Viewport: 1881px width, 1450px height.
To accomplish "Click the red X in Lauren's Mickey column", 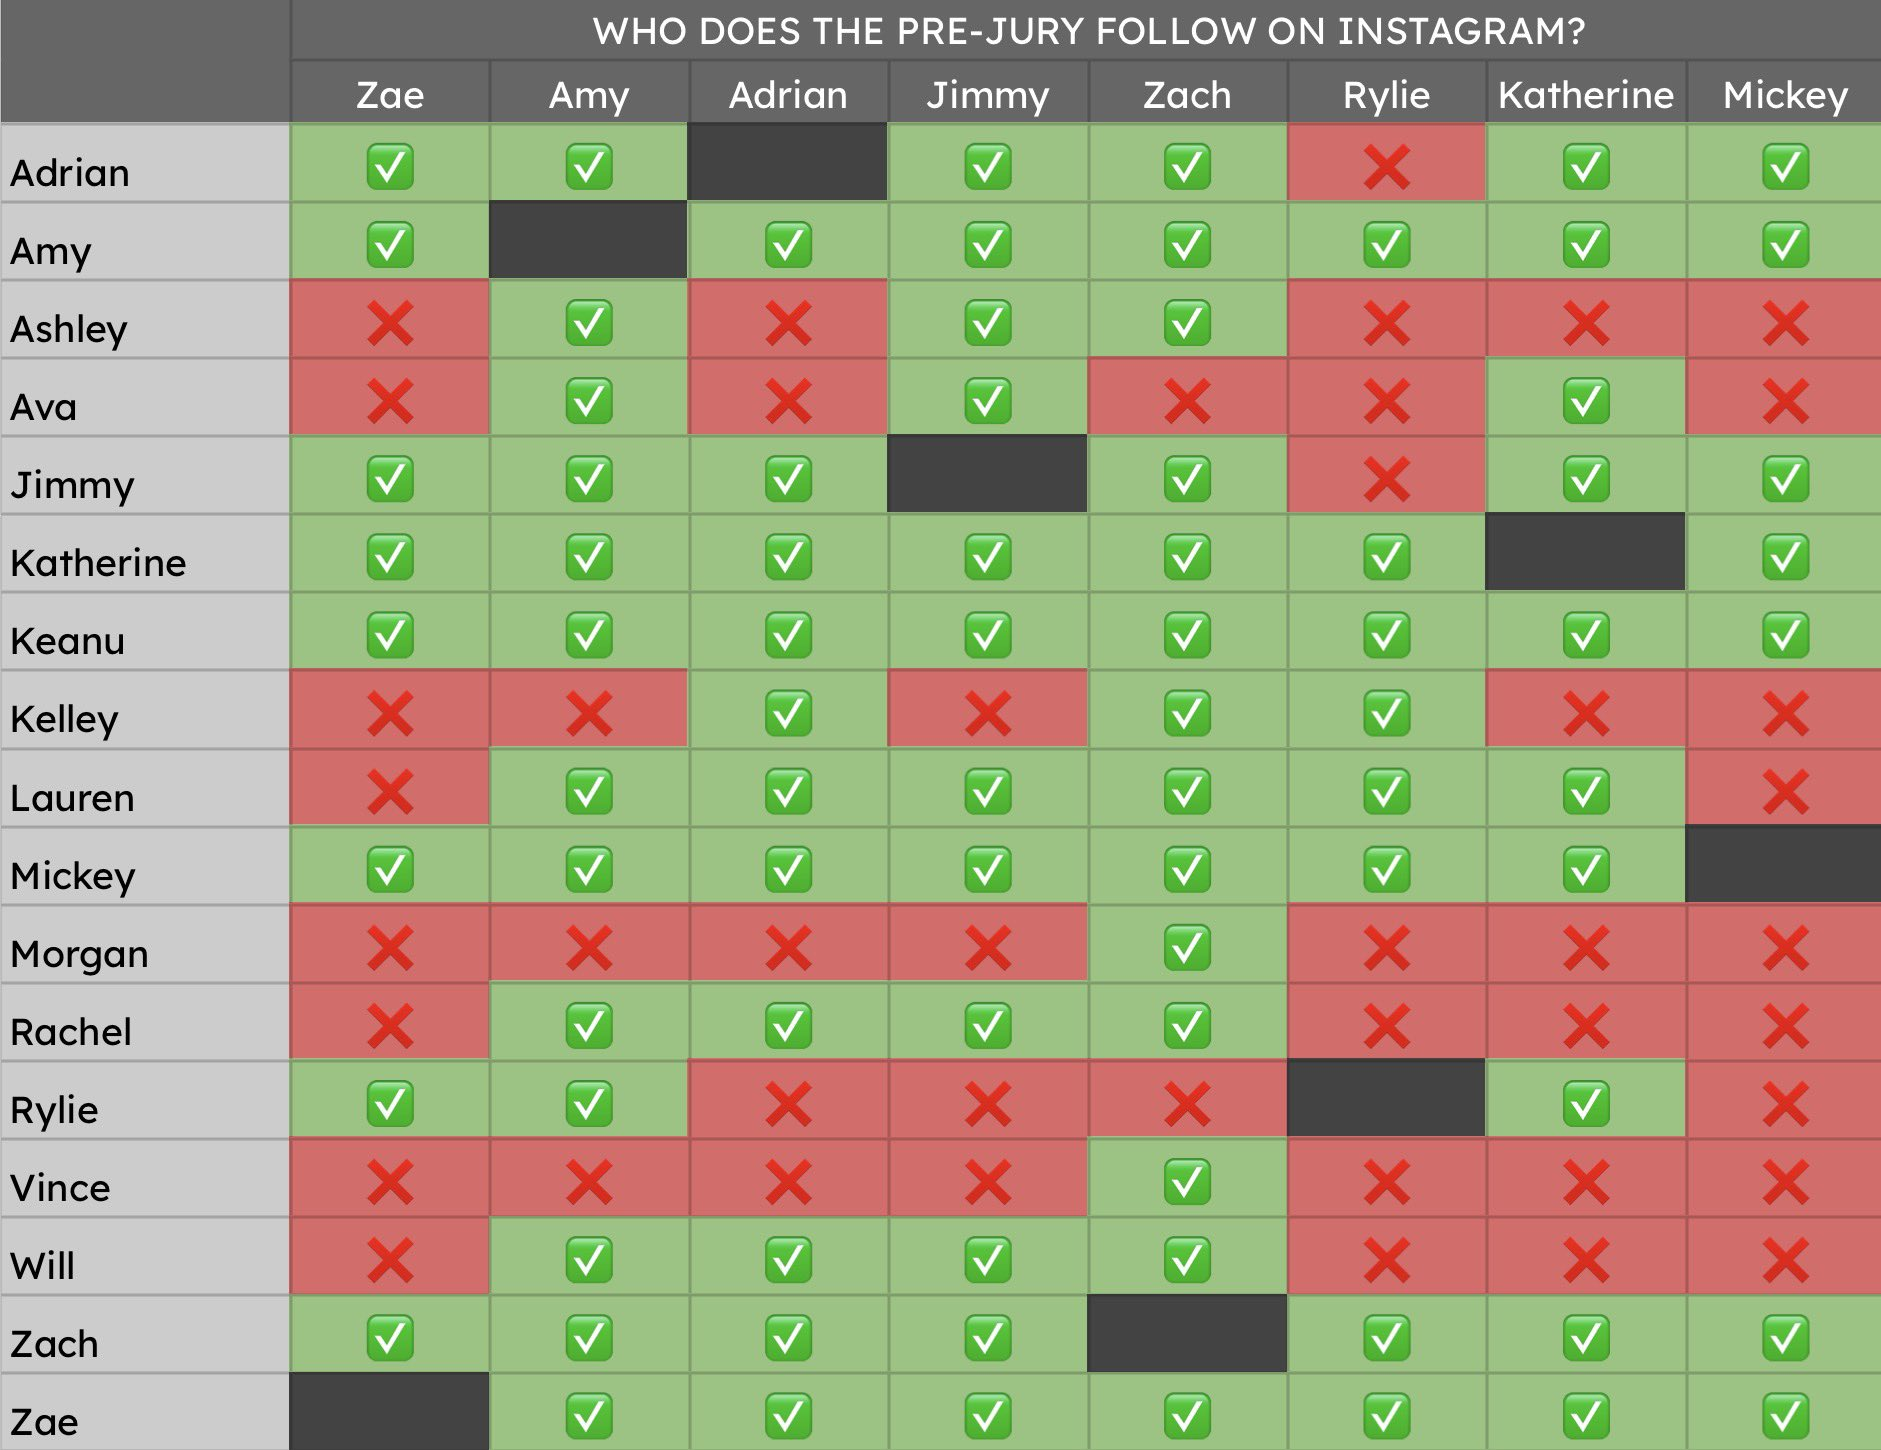I will (x=1785, y=791).
